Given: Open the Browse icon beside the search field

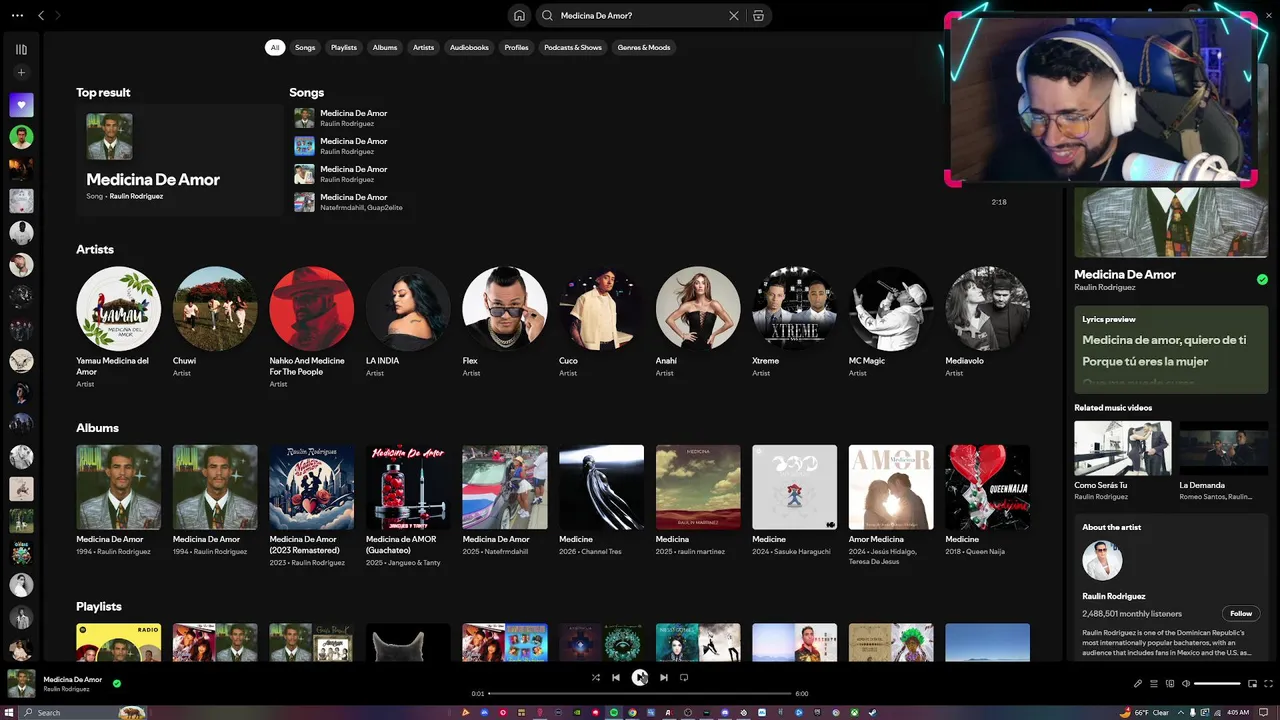Looking at the screenshot, I should tap(758, 15).
